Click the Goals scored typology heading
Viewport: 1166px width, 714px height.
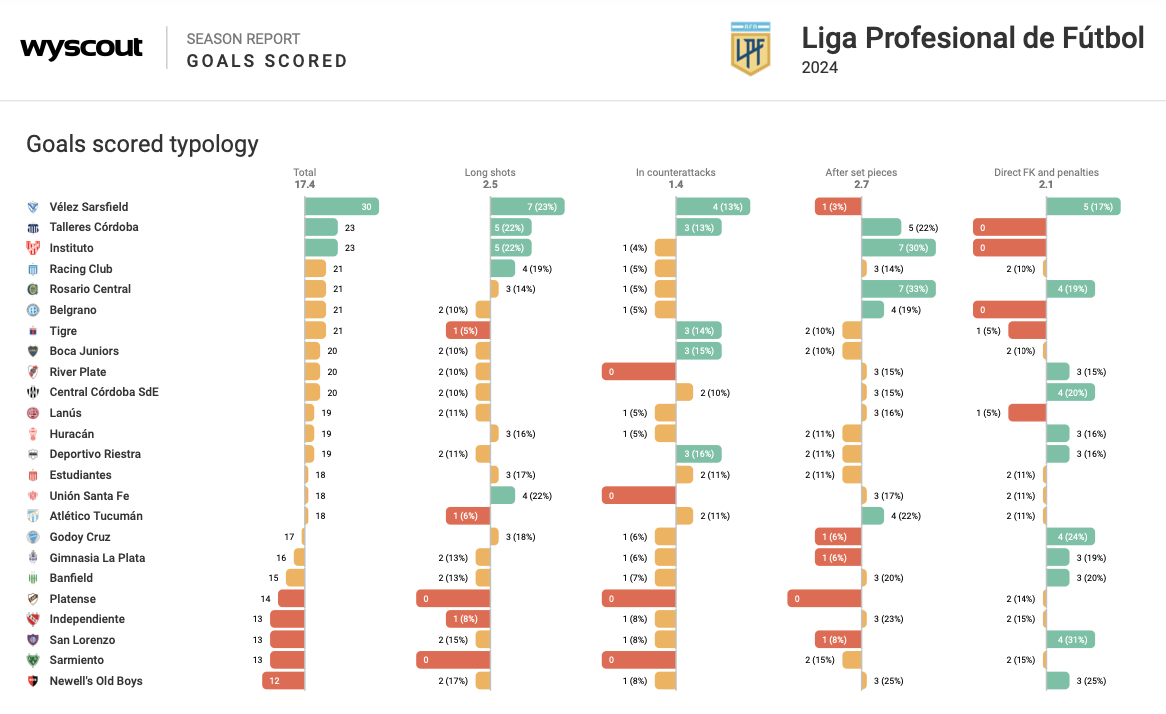pyautogui.click(x=142, y=144)
